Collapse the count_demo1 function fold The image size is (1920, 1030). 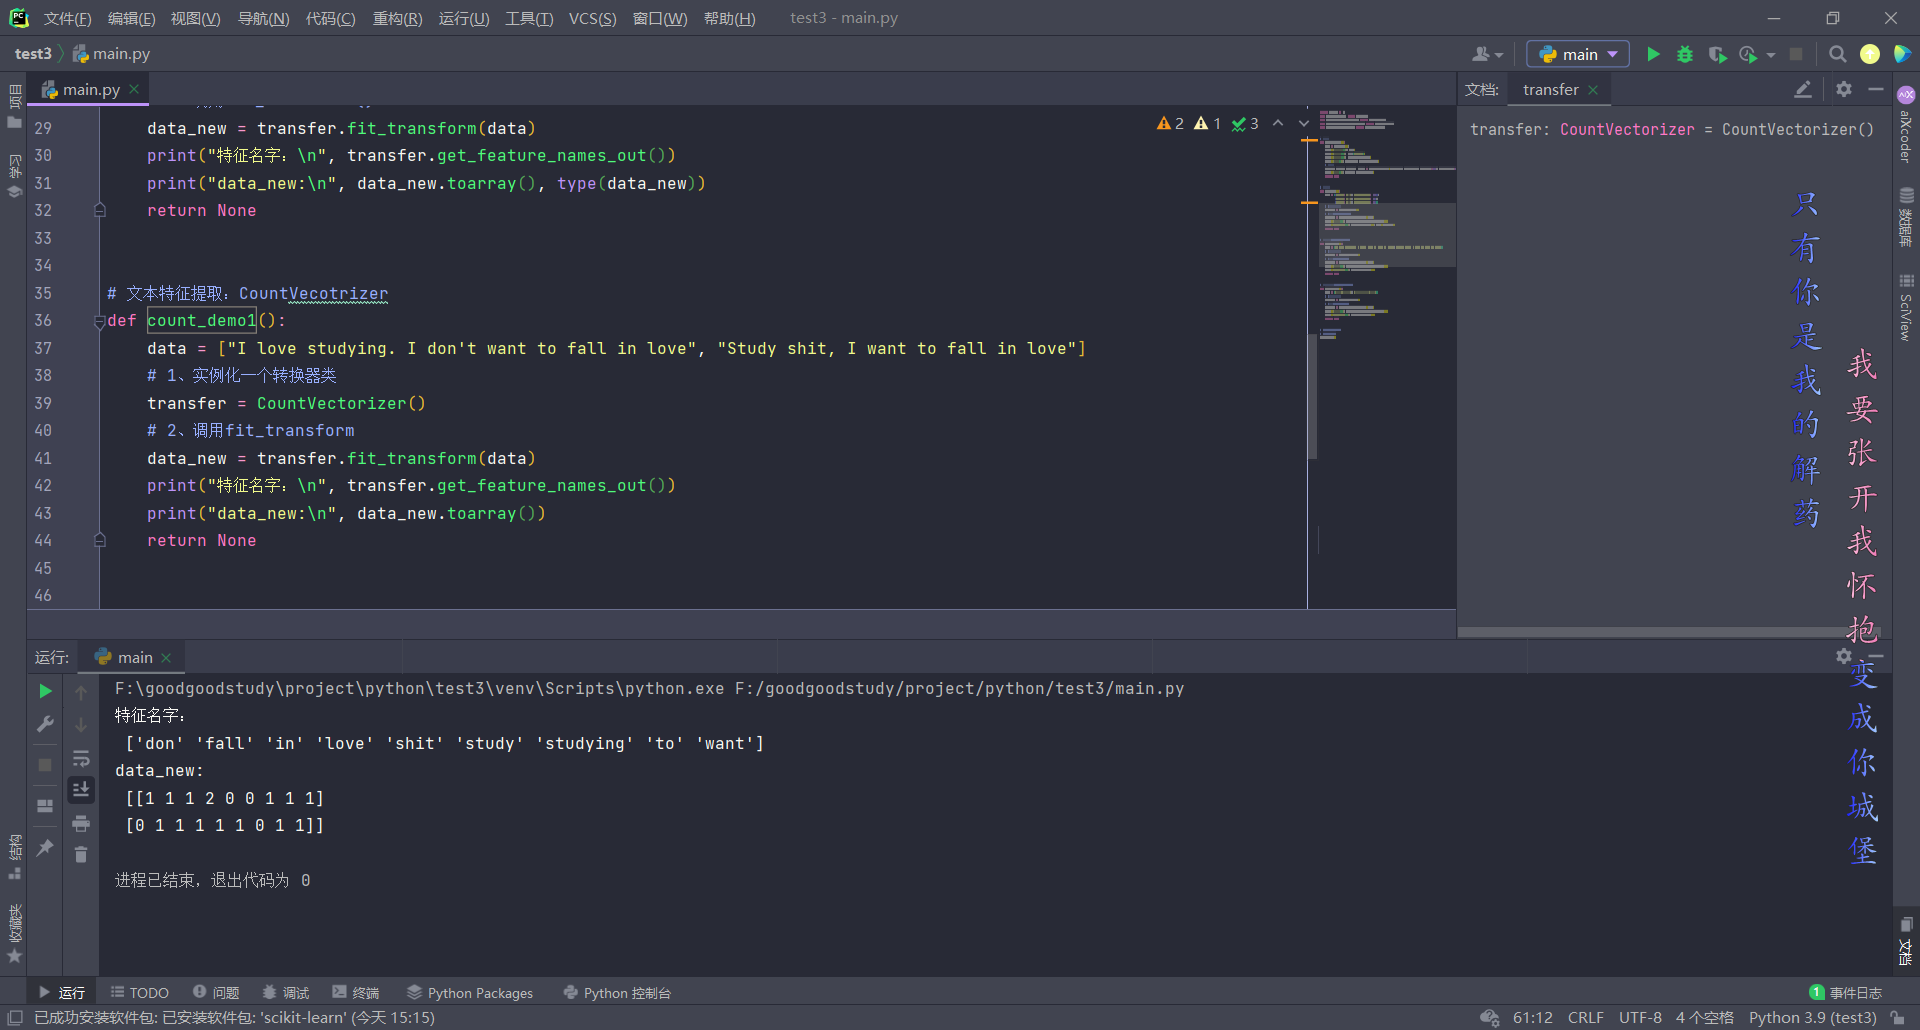click(99, 321)
